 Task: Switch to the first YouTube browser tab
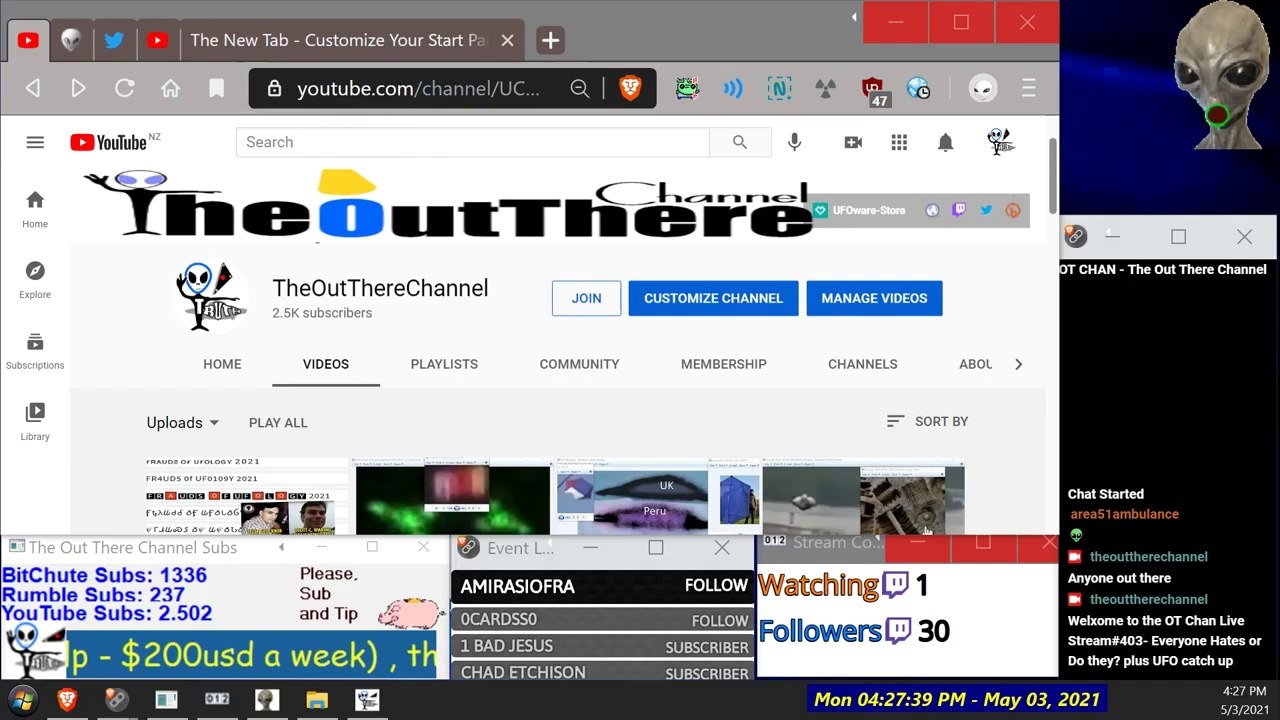(x=28, y=41)
